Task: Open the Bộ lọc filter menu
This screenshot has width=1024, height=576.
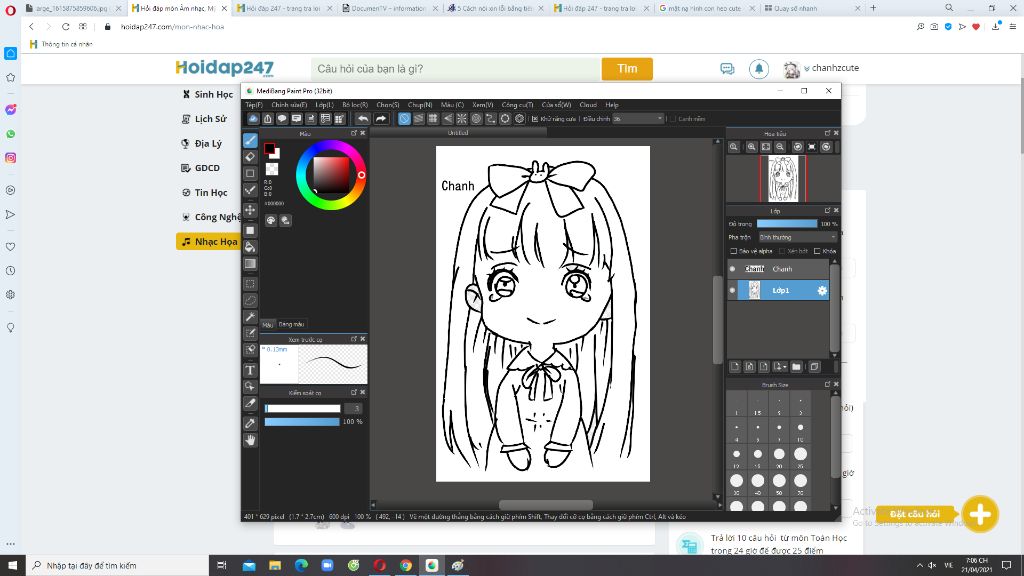Action: click(x=355, y=104)
